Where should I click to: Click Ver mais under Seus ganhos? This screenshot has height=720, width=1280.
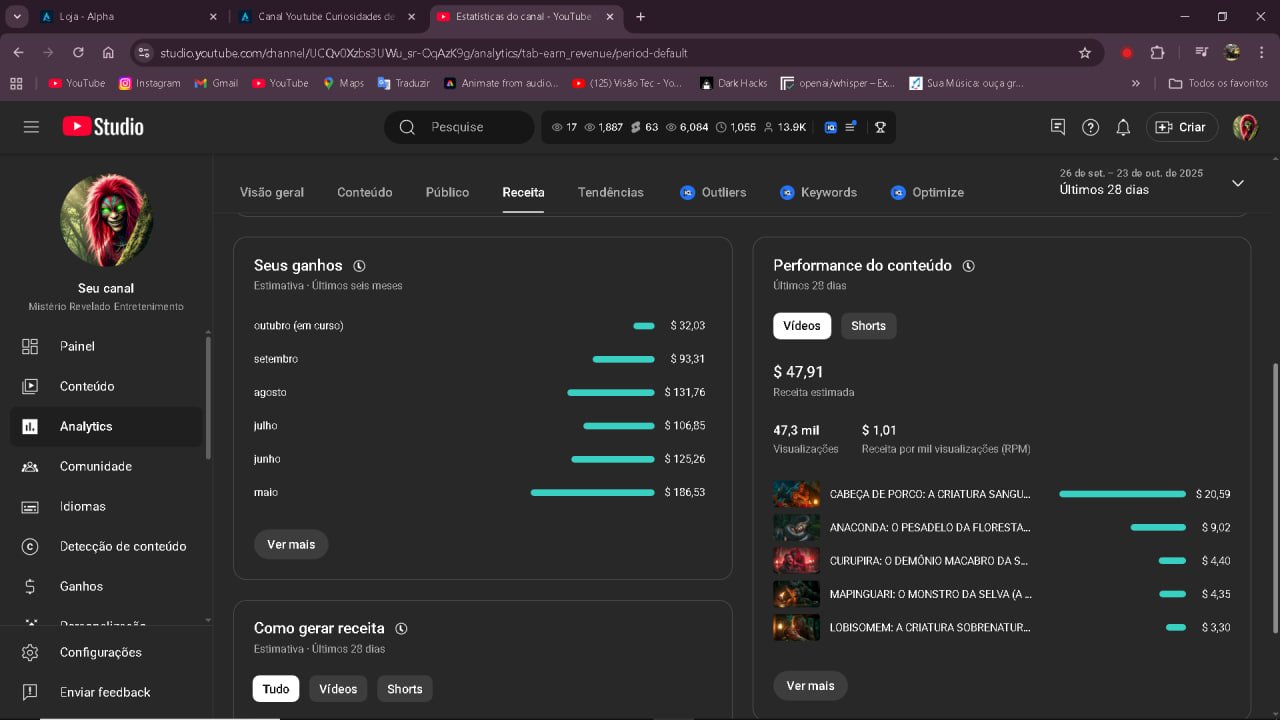coord(291,544)
